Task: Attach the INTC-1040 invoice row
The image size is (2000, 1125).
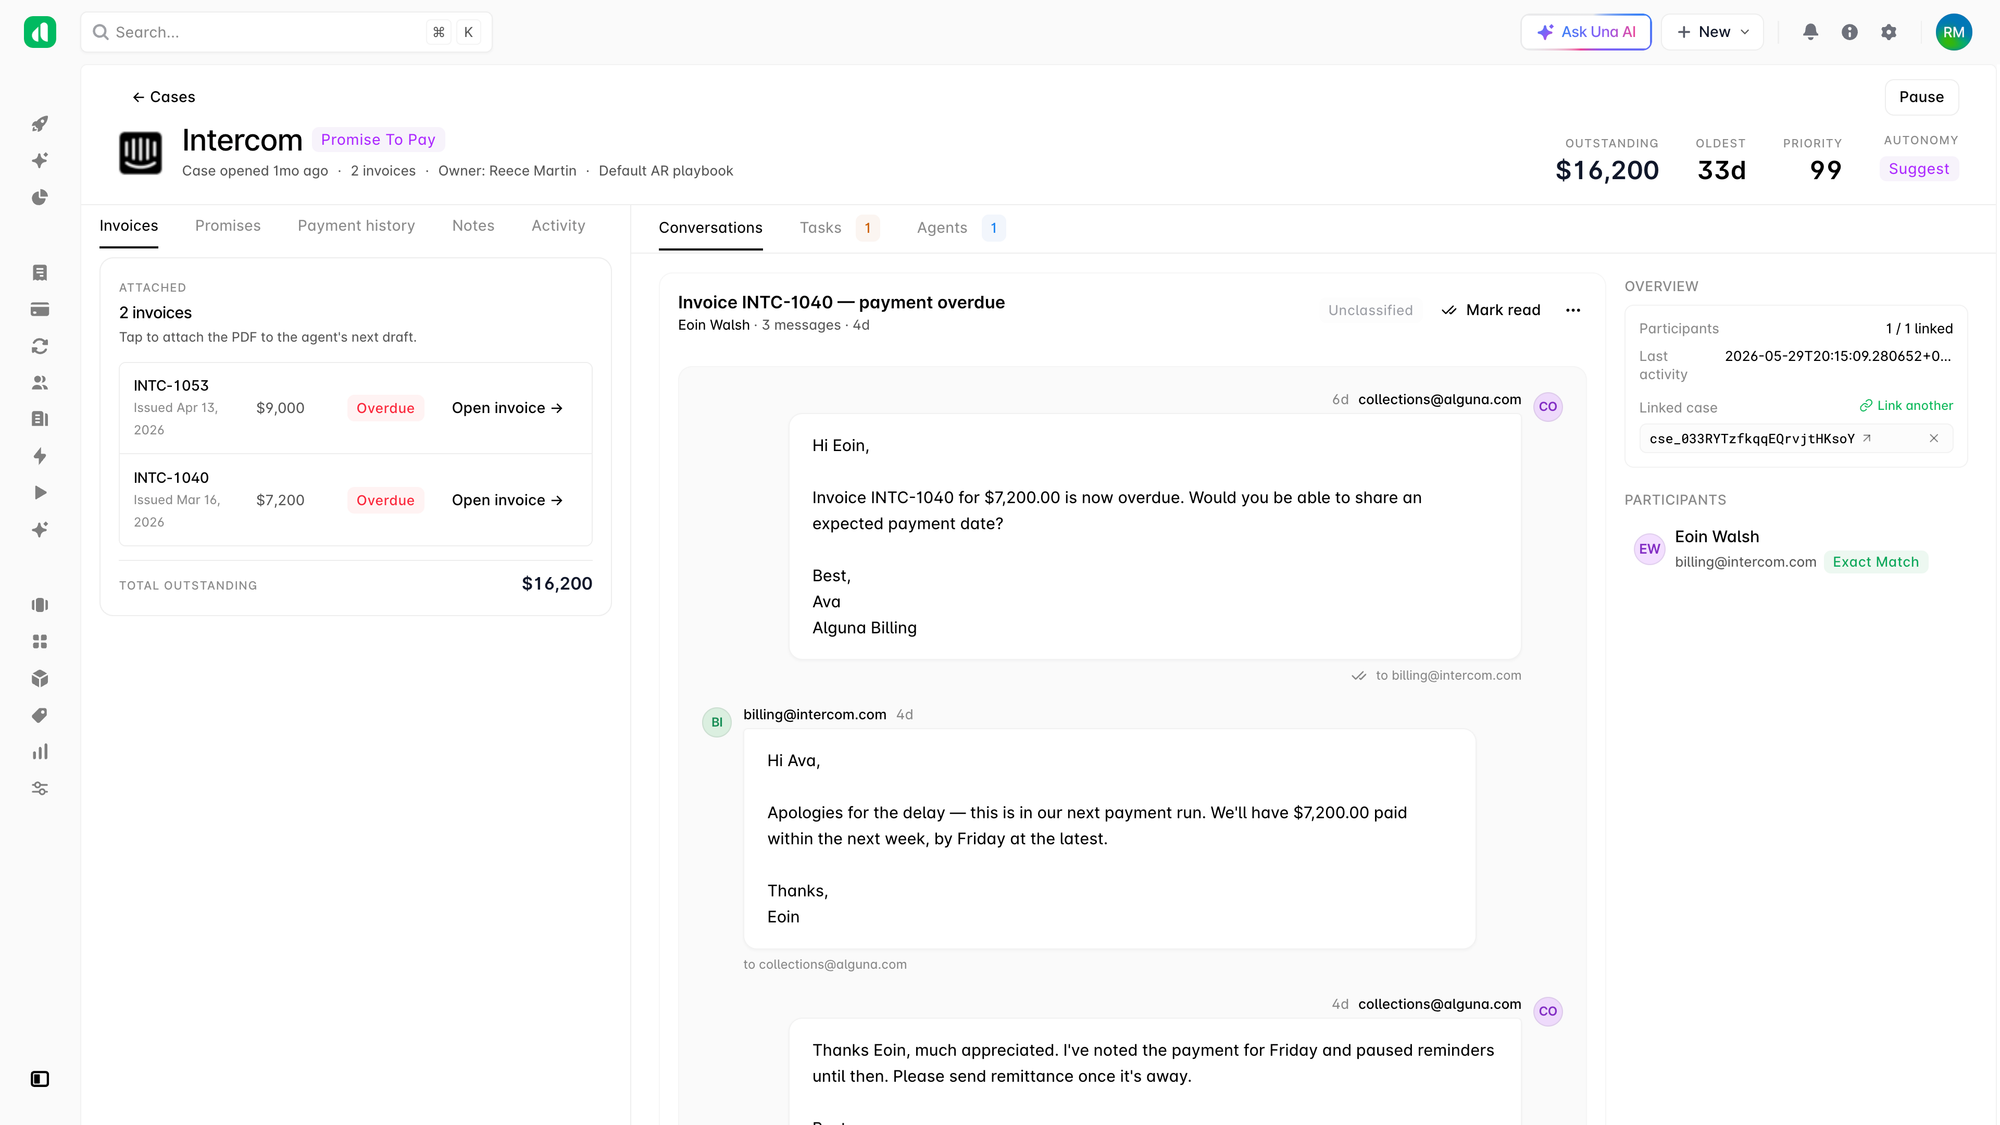Action: click(355, 500)
